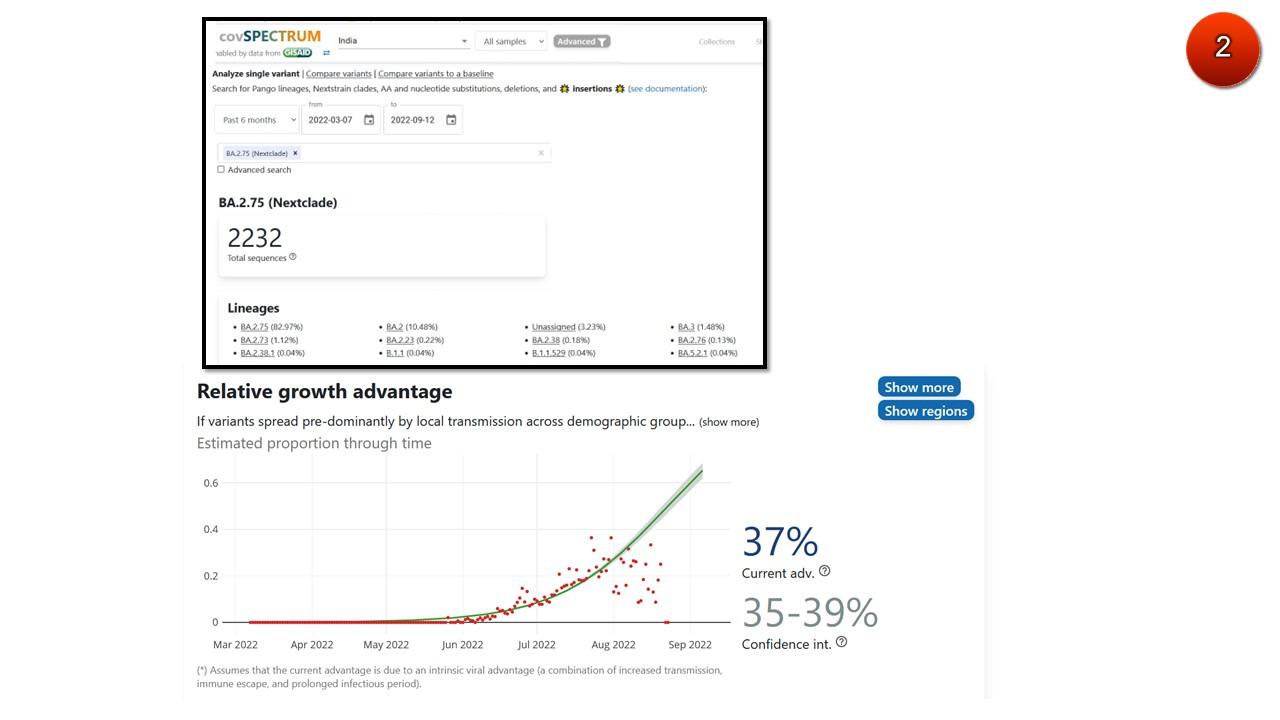This screenshot has height=720, width=1280.
Task: Clear the variant search field
Action: [541, 153]
